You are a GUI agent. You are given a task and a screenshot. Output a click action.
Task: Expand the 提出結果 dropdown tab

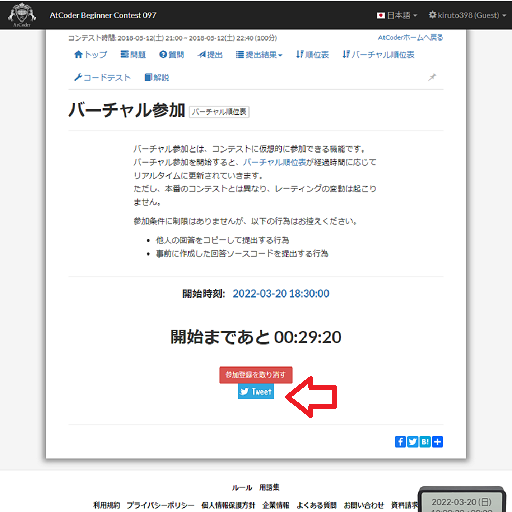259,54
